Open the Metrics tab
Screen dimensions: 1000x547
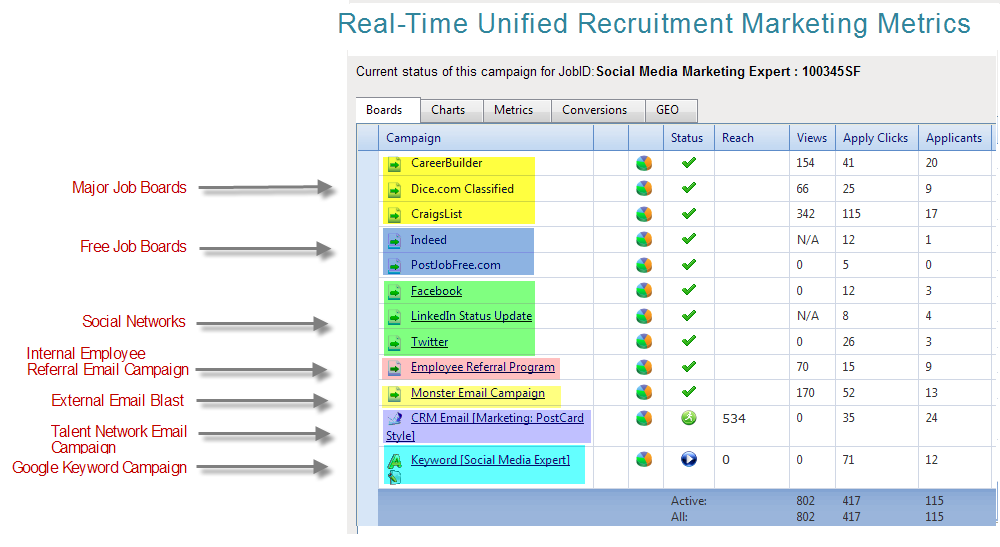coord(517,110)
